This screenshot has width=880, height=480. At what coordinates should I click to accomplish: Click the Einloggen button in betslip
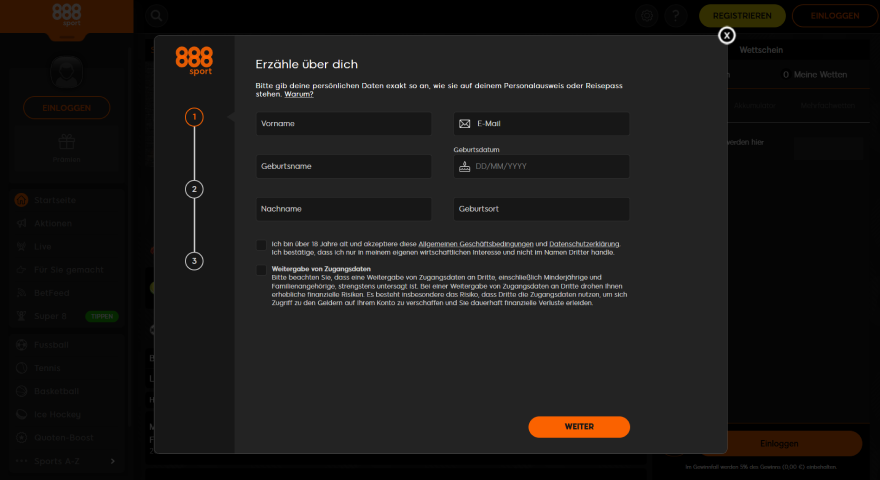point(779,444)
